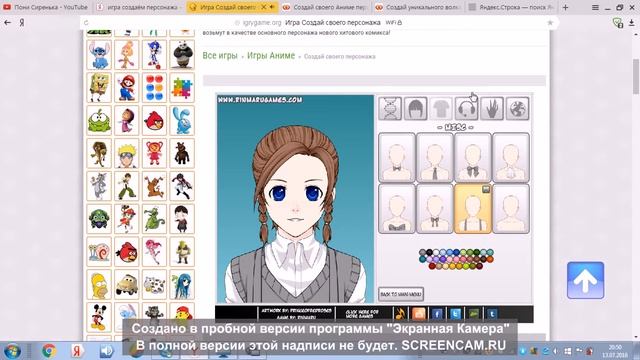Image resolution: width=640 pixels, height=360 pixels.
Task: Click the blue scroll-to-top arrow button
Action: point(585,280)
